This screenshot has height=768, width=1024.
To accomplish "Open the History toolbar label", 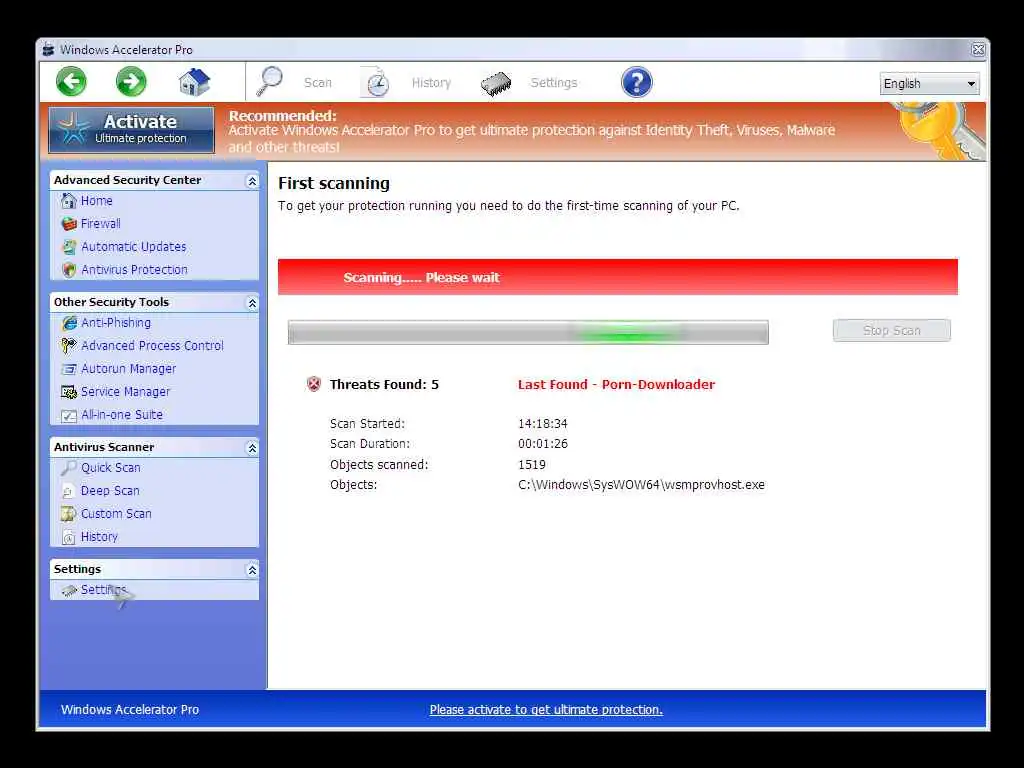I will tap(431, 83).
